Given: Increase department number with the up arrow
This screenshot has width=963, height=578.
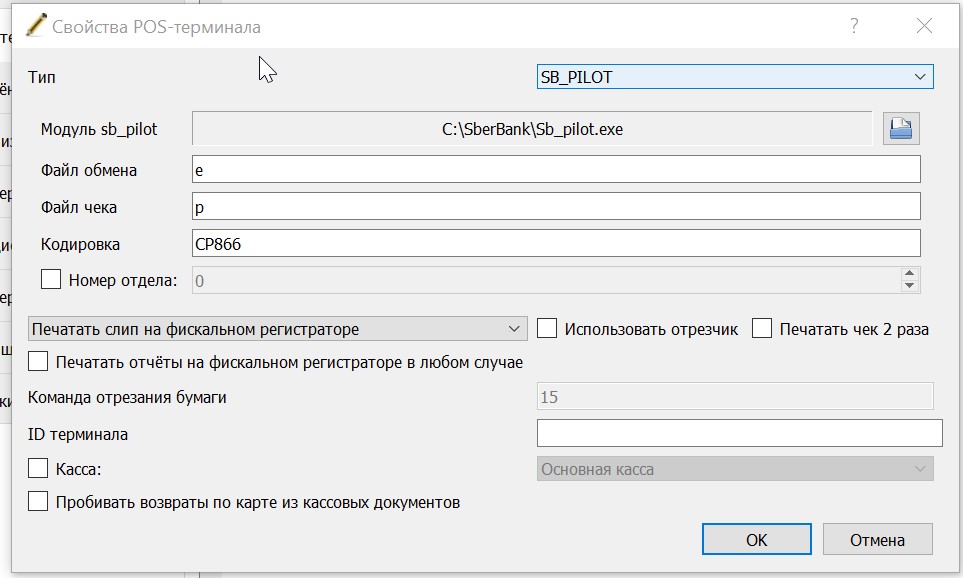Looking at the screenshot, I should pos(910,273).
